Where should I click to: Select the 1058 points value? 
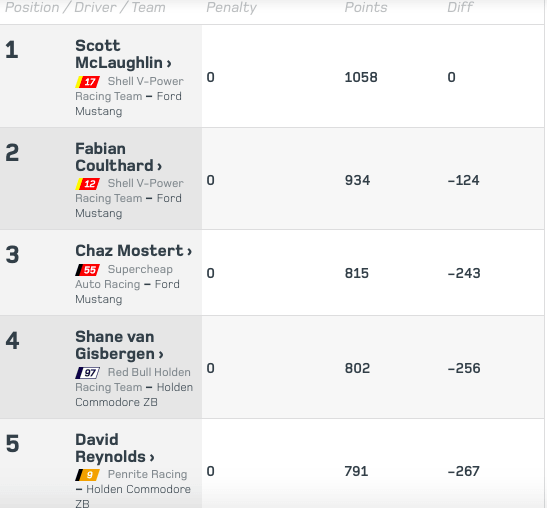361,77
